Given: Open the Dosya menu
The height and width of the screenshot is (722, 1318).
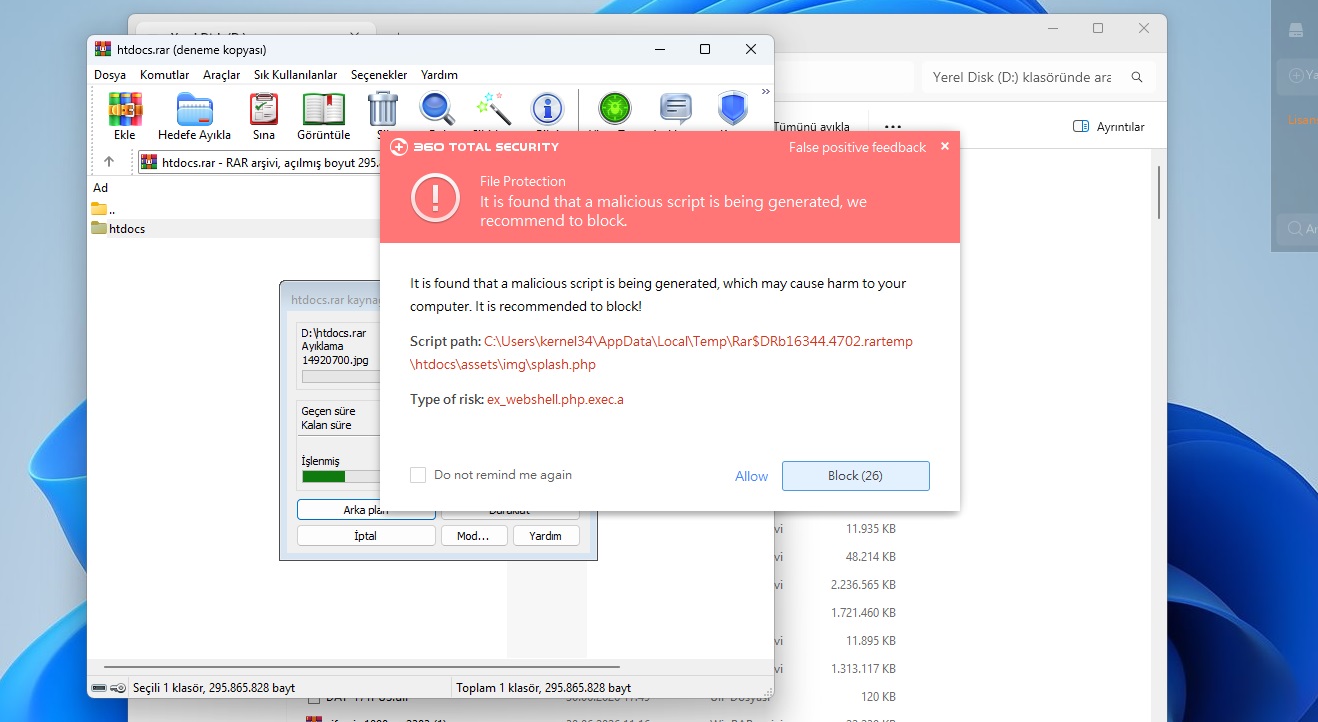Looking at the screenshot, I should coord(110,75).
